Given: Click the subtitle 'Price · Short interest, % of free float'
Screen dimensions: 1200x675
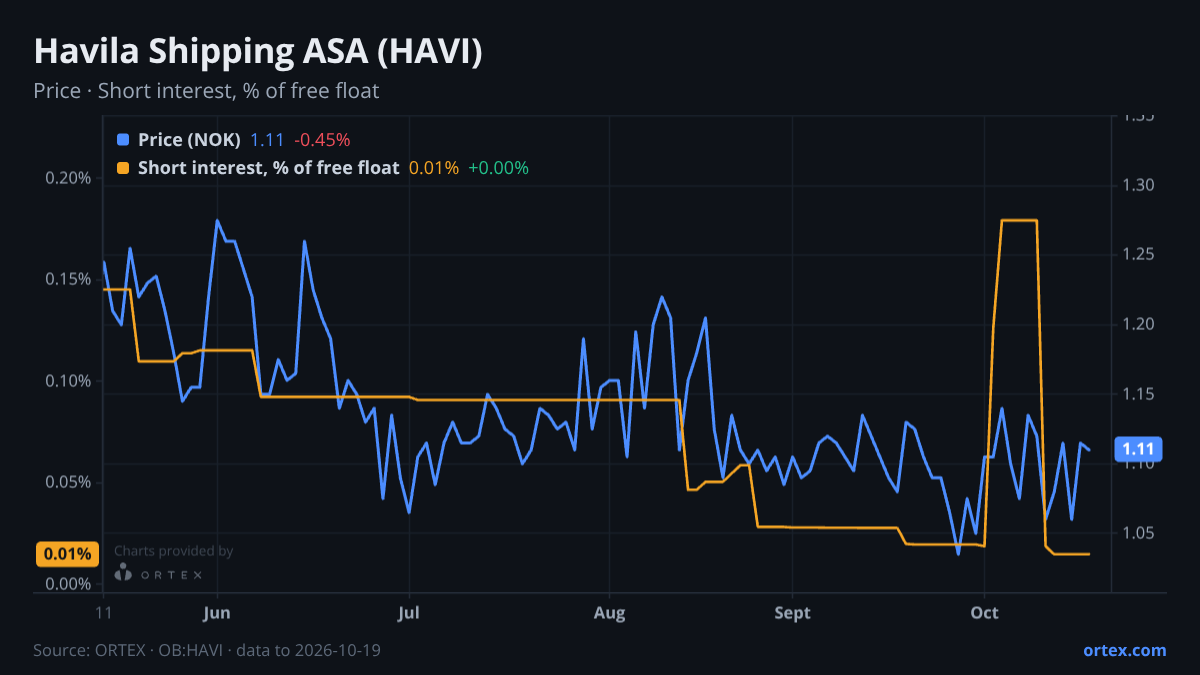Looking at the screenshot, I should (206, 91).
